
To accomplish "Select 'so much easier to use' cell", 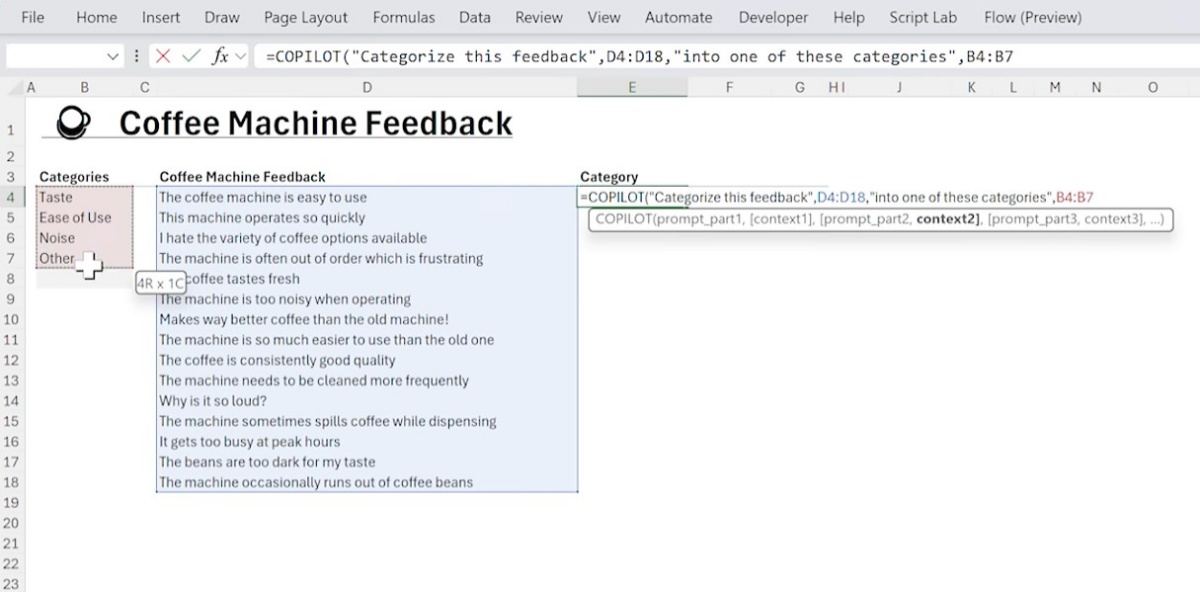I will coord(367,339).
